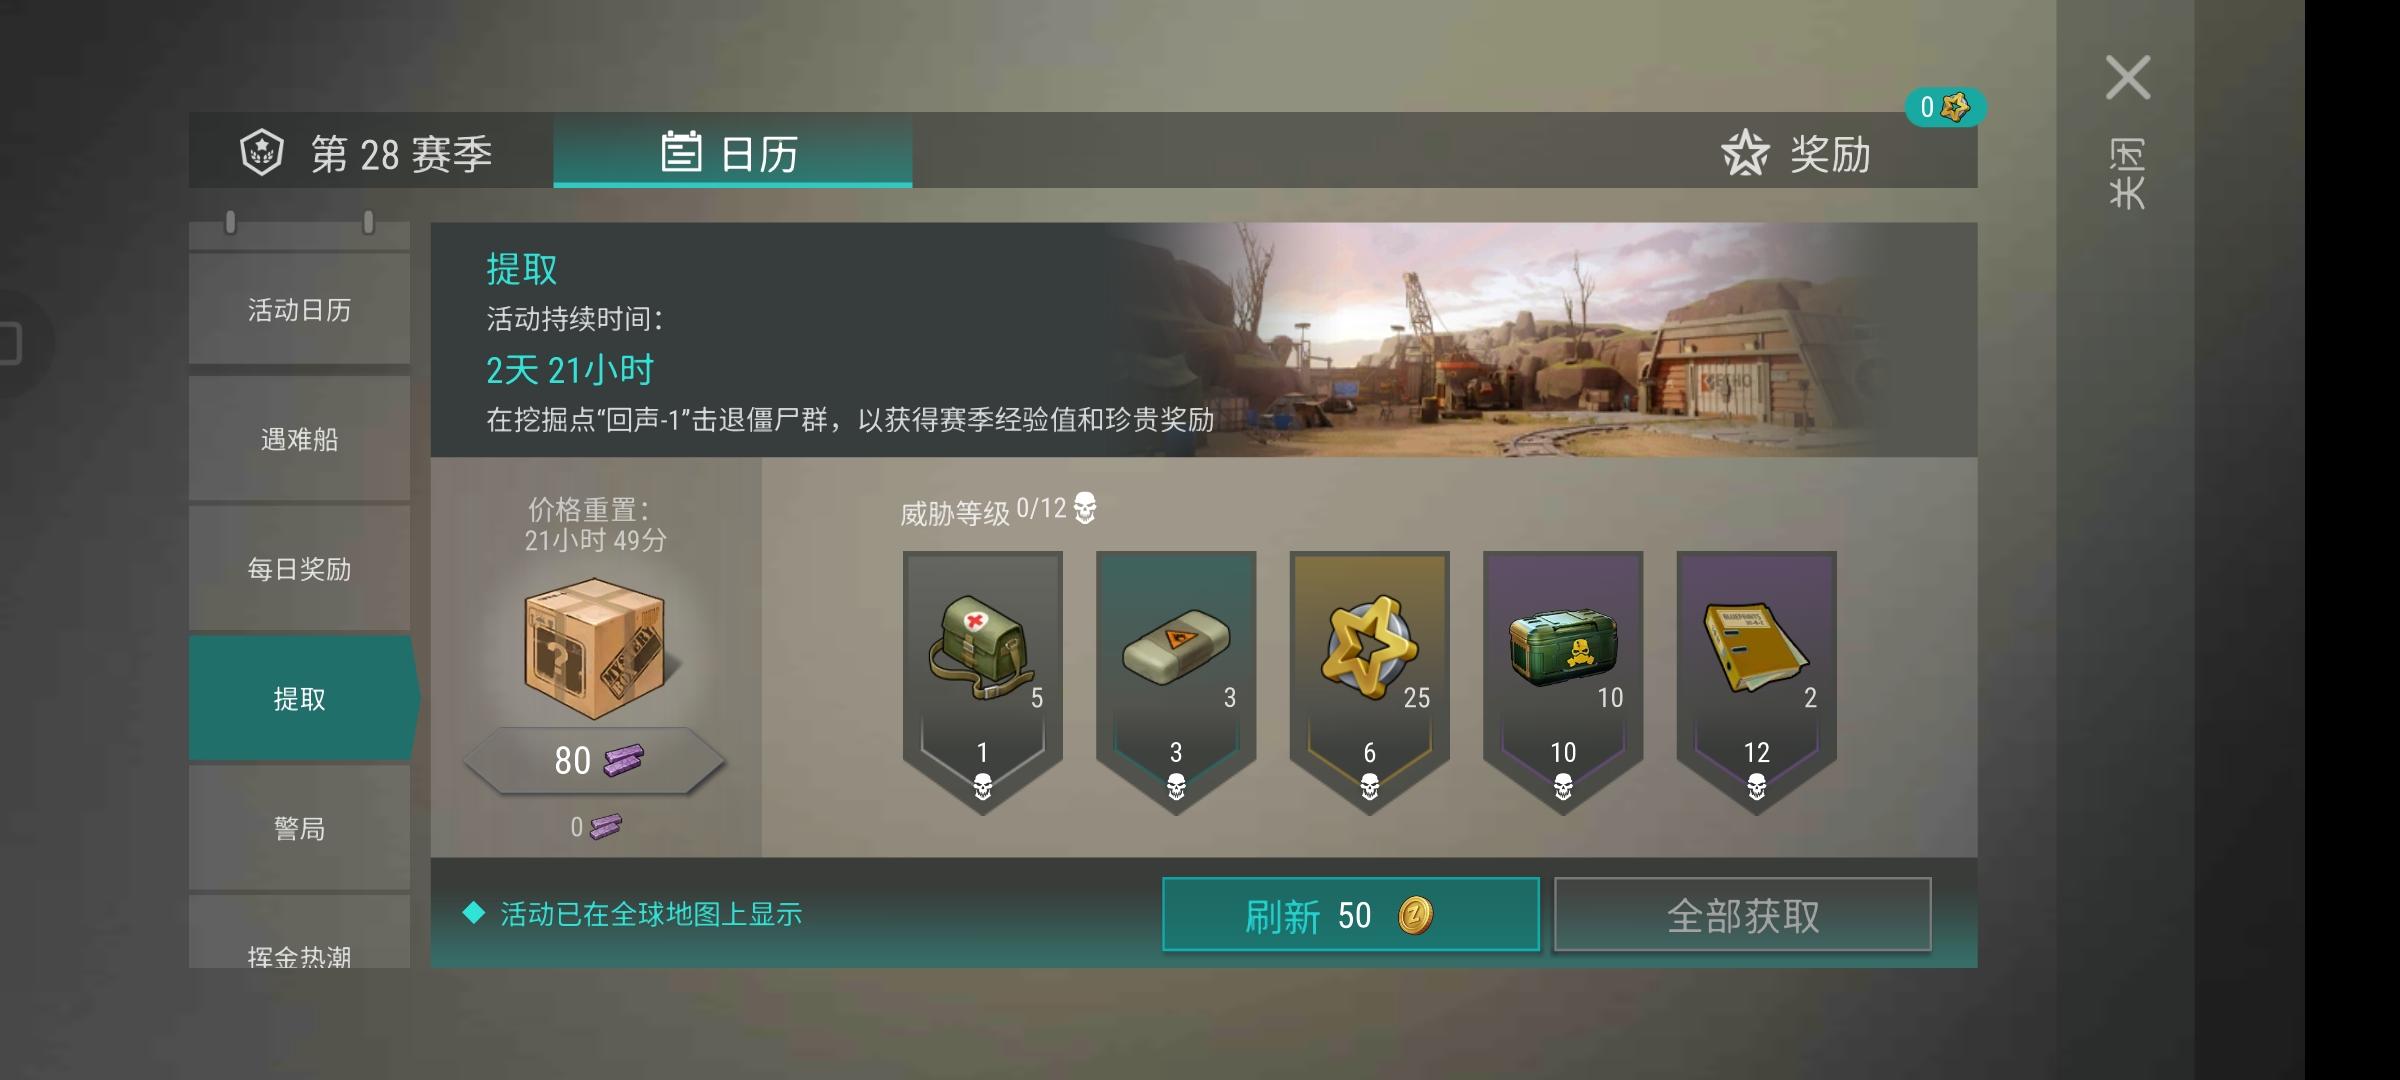Select the 警局 sidebar item

[299, 828]
